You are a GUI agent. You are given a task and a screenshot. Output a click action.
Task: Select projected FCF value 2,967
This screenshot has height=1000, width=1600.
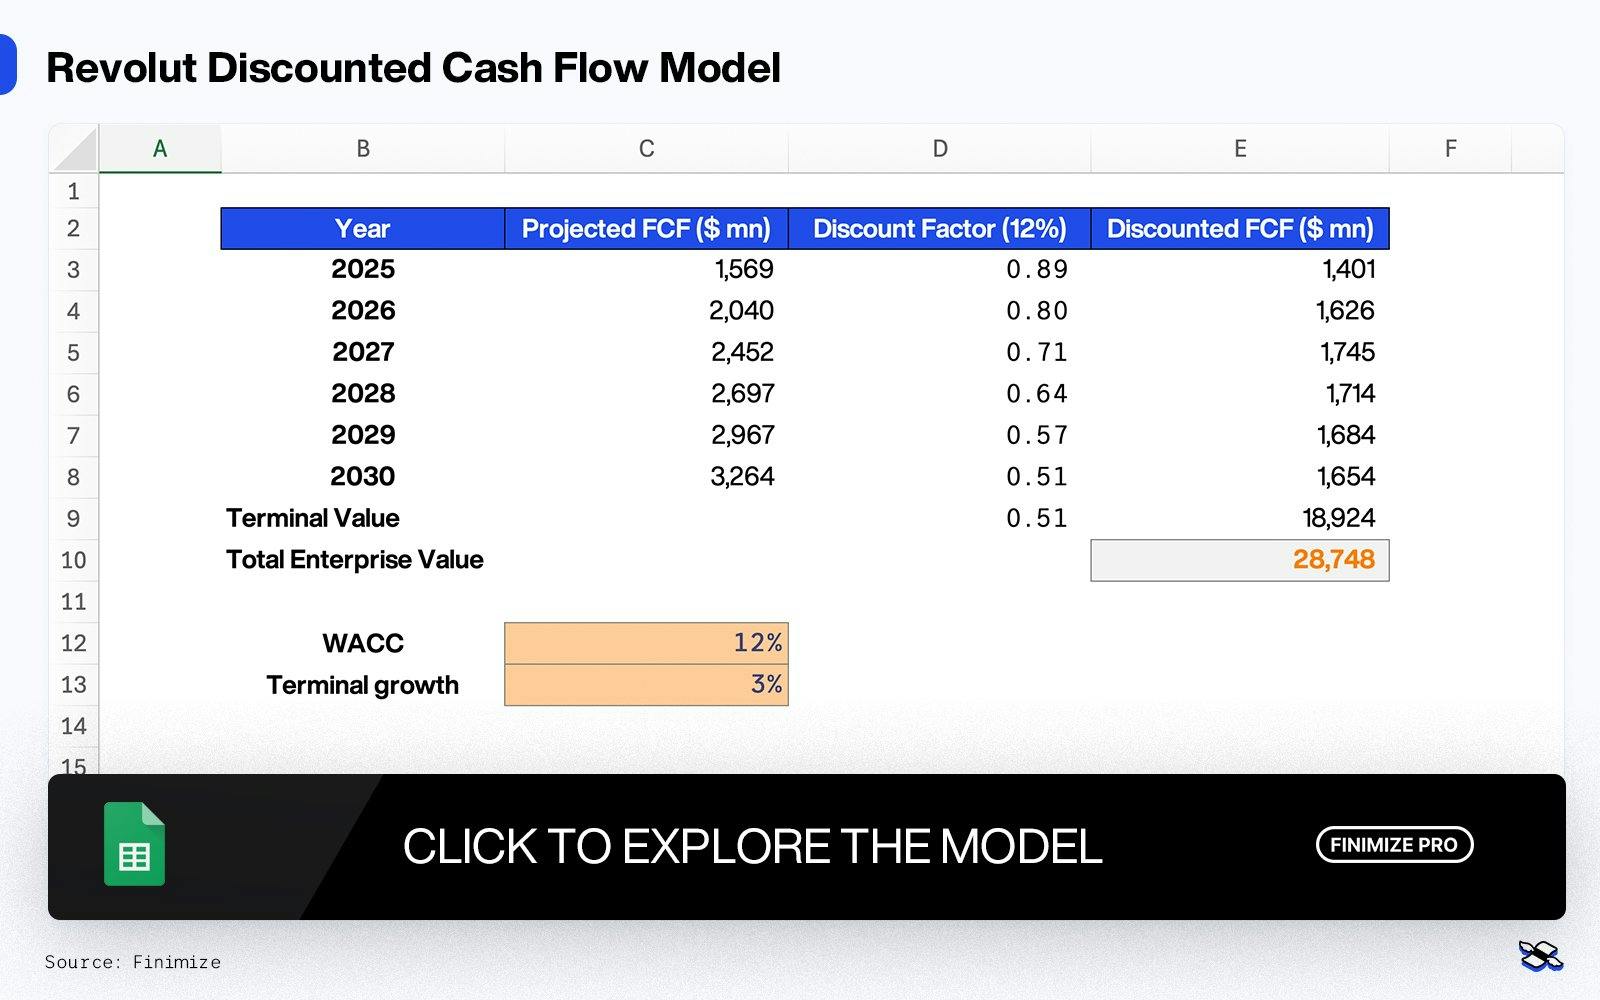[x=647, y=436]
